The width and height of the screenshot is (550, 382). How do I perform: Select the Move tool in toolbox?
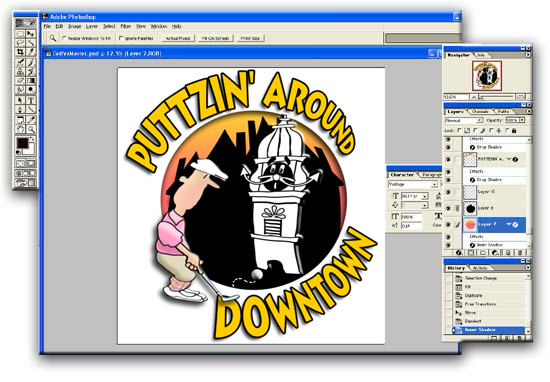(x=31, y=34)
